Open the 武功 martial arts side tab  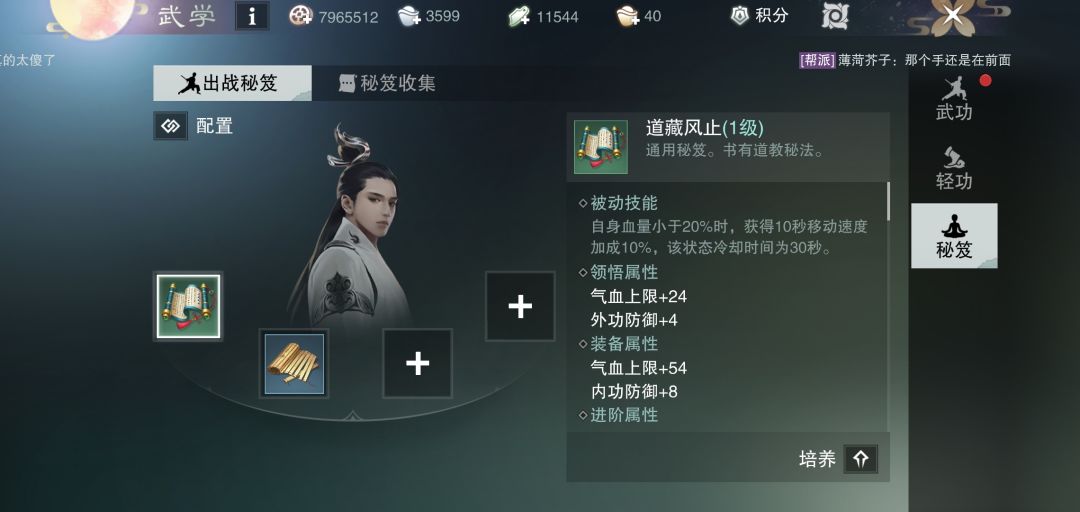pos(954,99)
